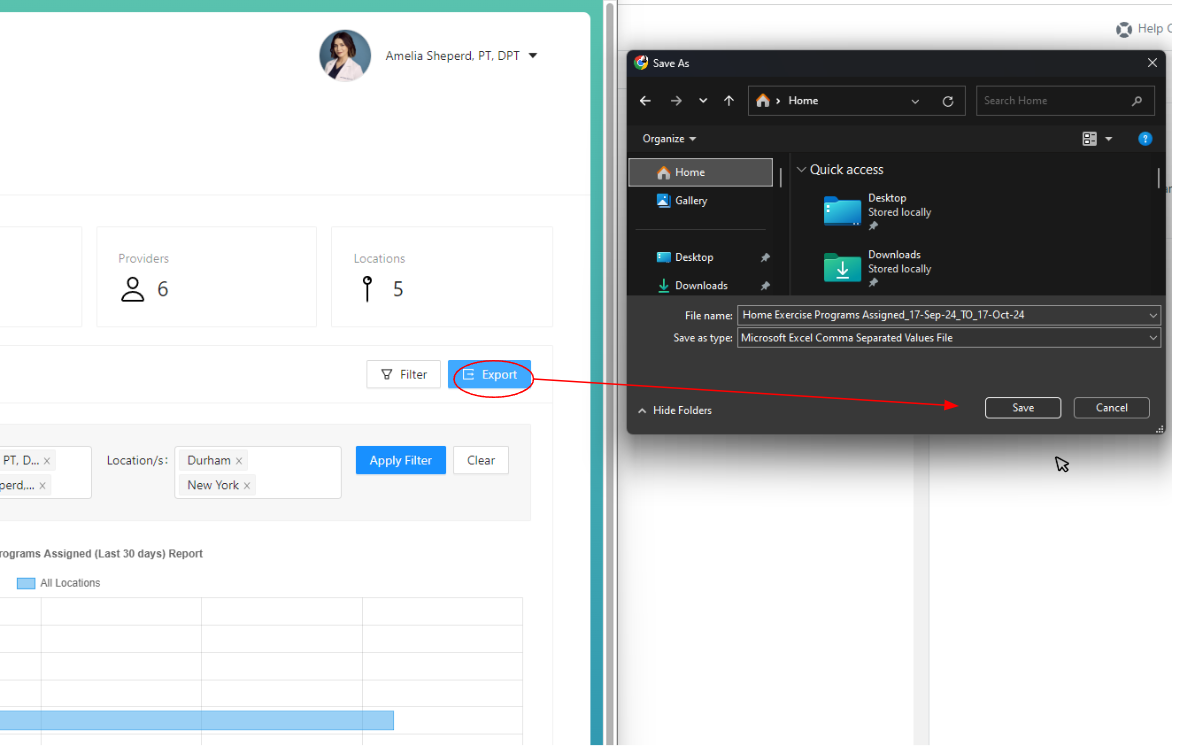Remove the New York location tag
The height and width of the screenshot is (747, 1178).
click(247, 486)
